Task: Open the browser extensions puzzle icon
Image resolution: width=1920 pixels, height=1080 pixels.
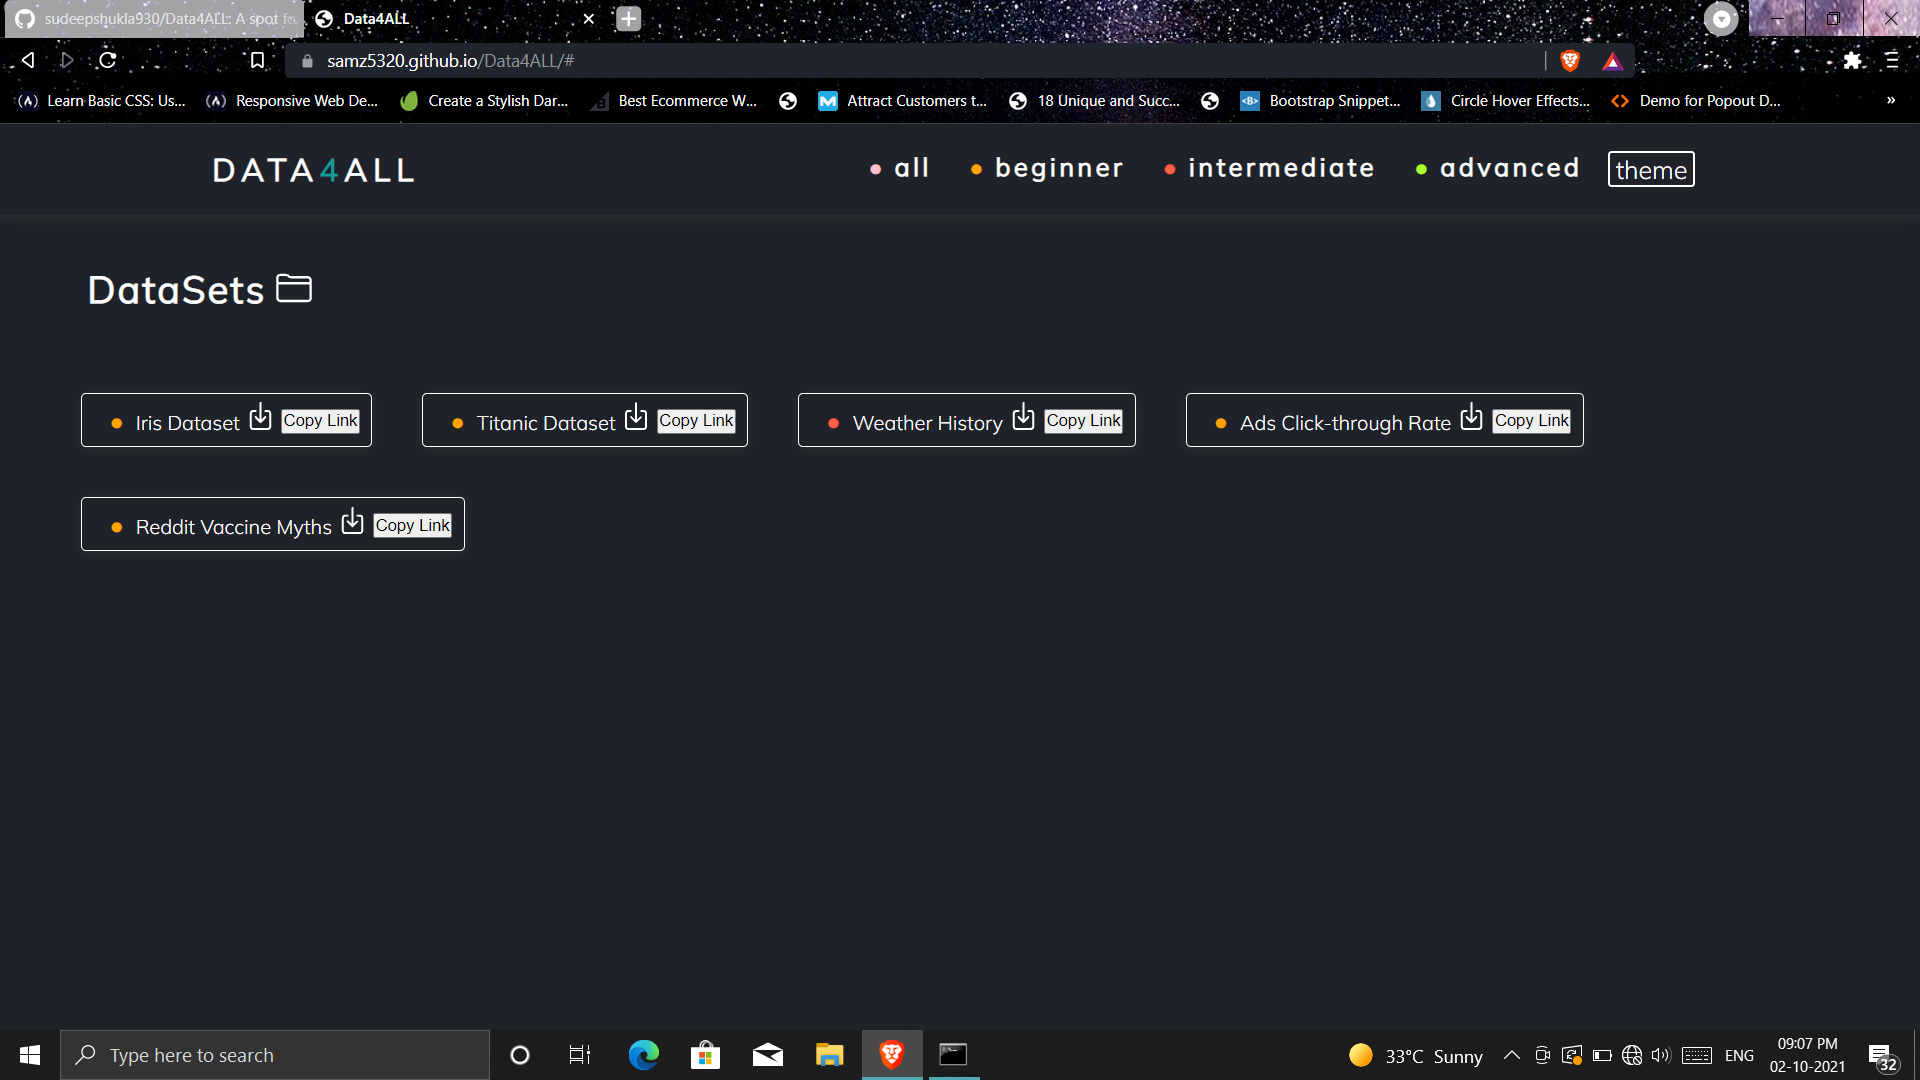Action: (x=1852, y=61)
